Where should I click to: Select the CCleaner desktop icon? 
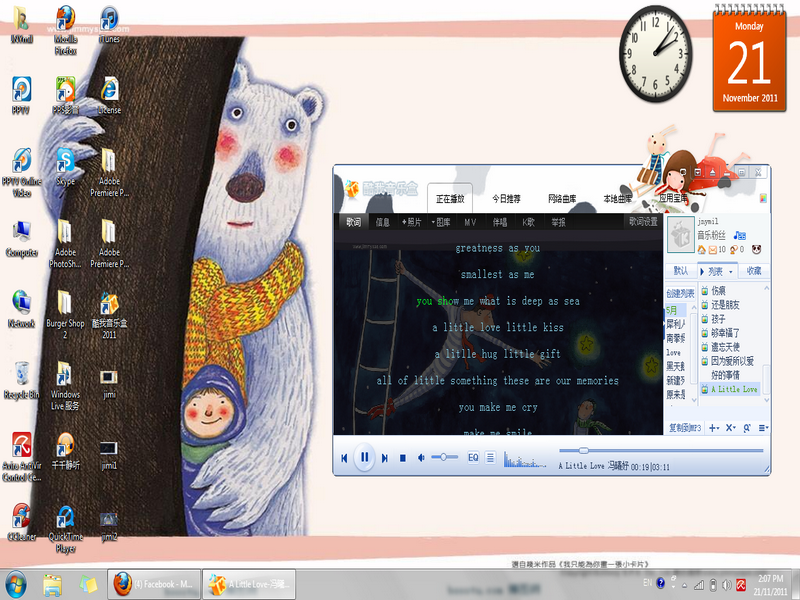pyautogui.click(x=21, y=522)
